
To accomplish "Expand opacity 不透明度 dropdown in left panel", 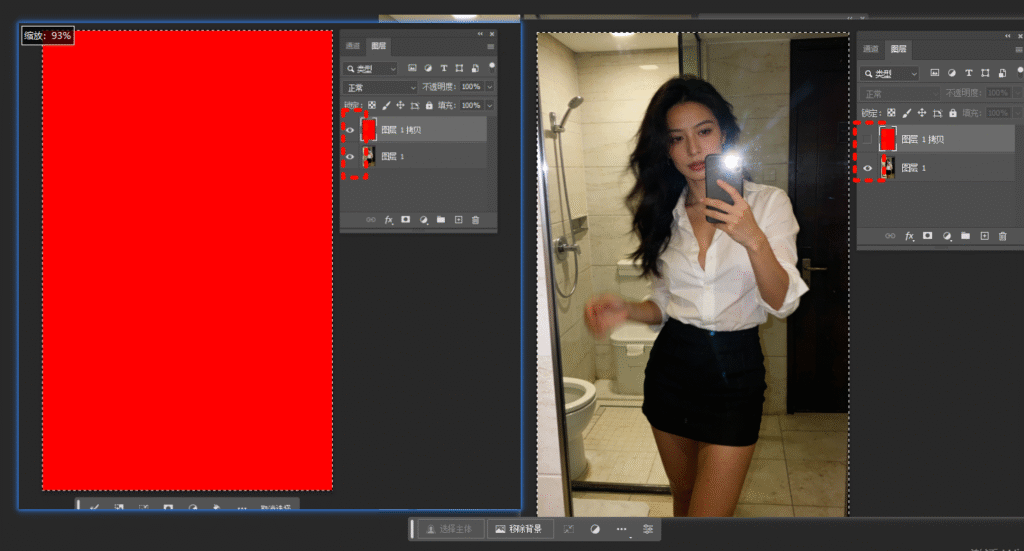I will click(x=490, y=88).
